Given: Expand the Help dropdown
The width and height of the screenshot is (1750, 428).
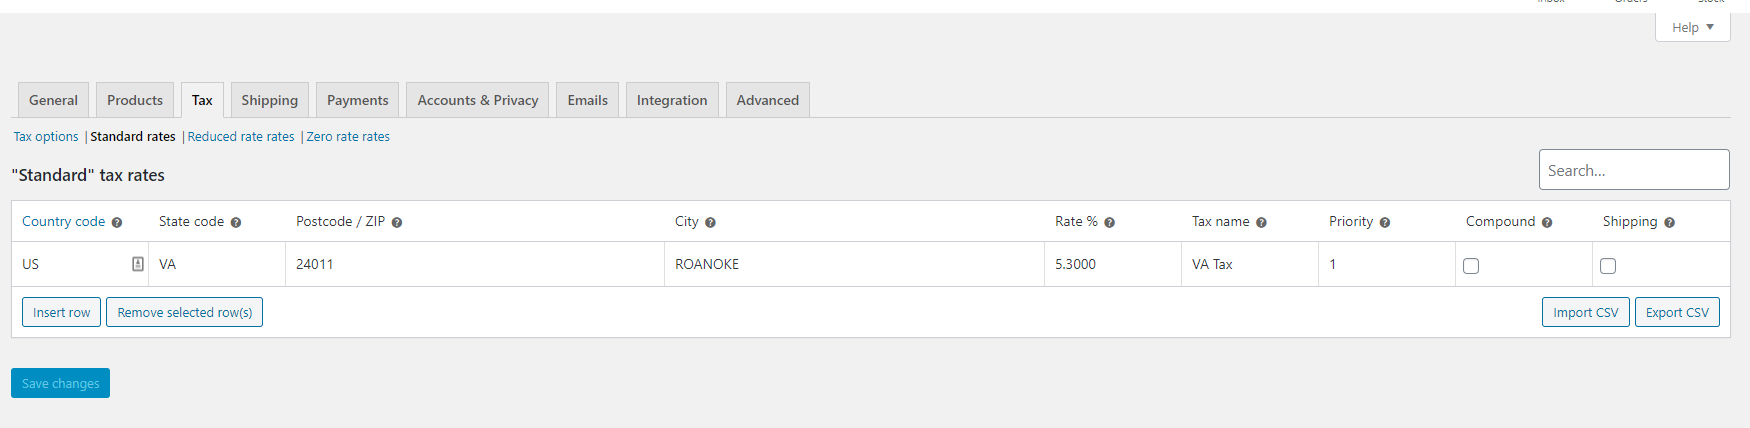Looking at the screenshot, I should [1693, 27].
